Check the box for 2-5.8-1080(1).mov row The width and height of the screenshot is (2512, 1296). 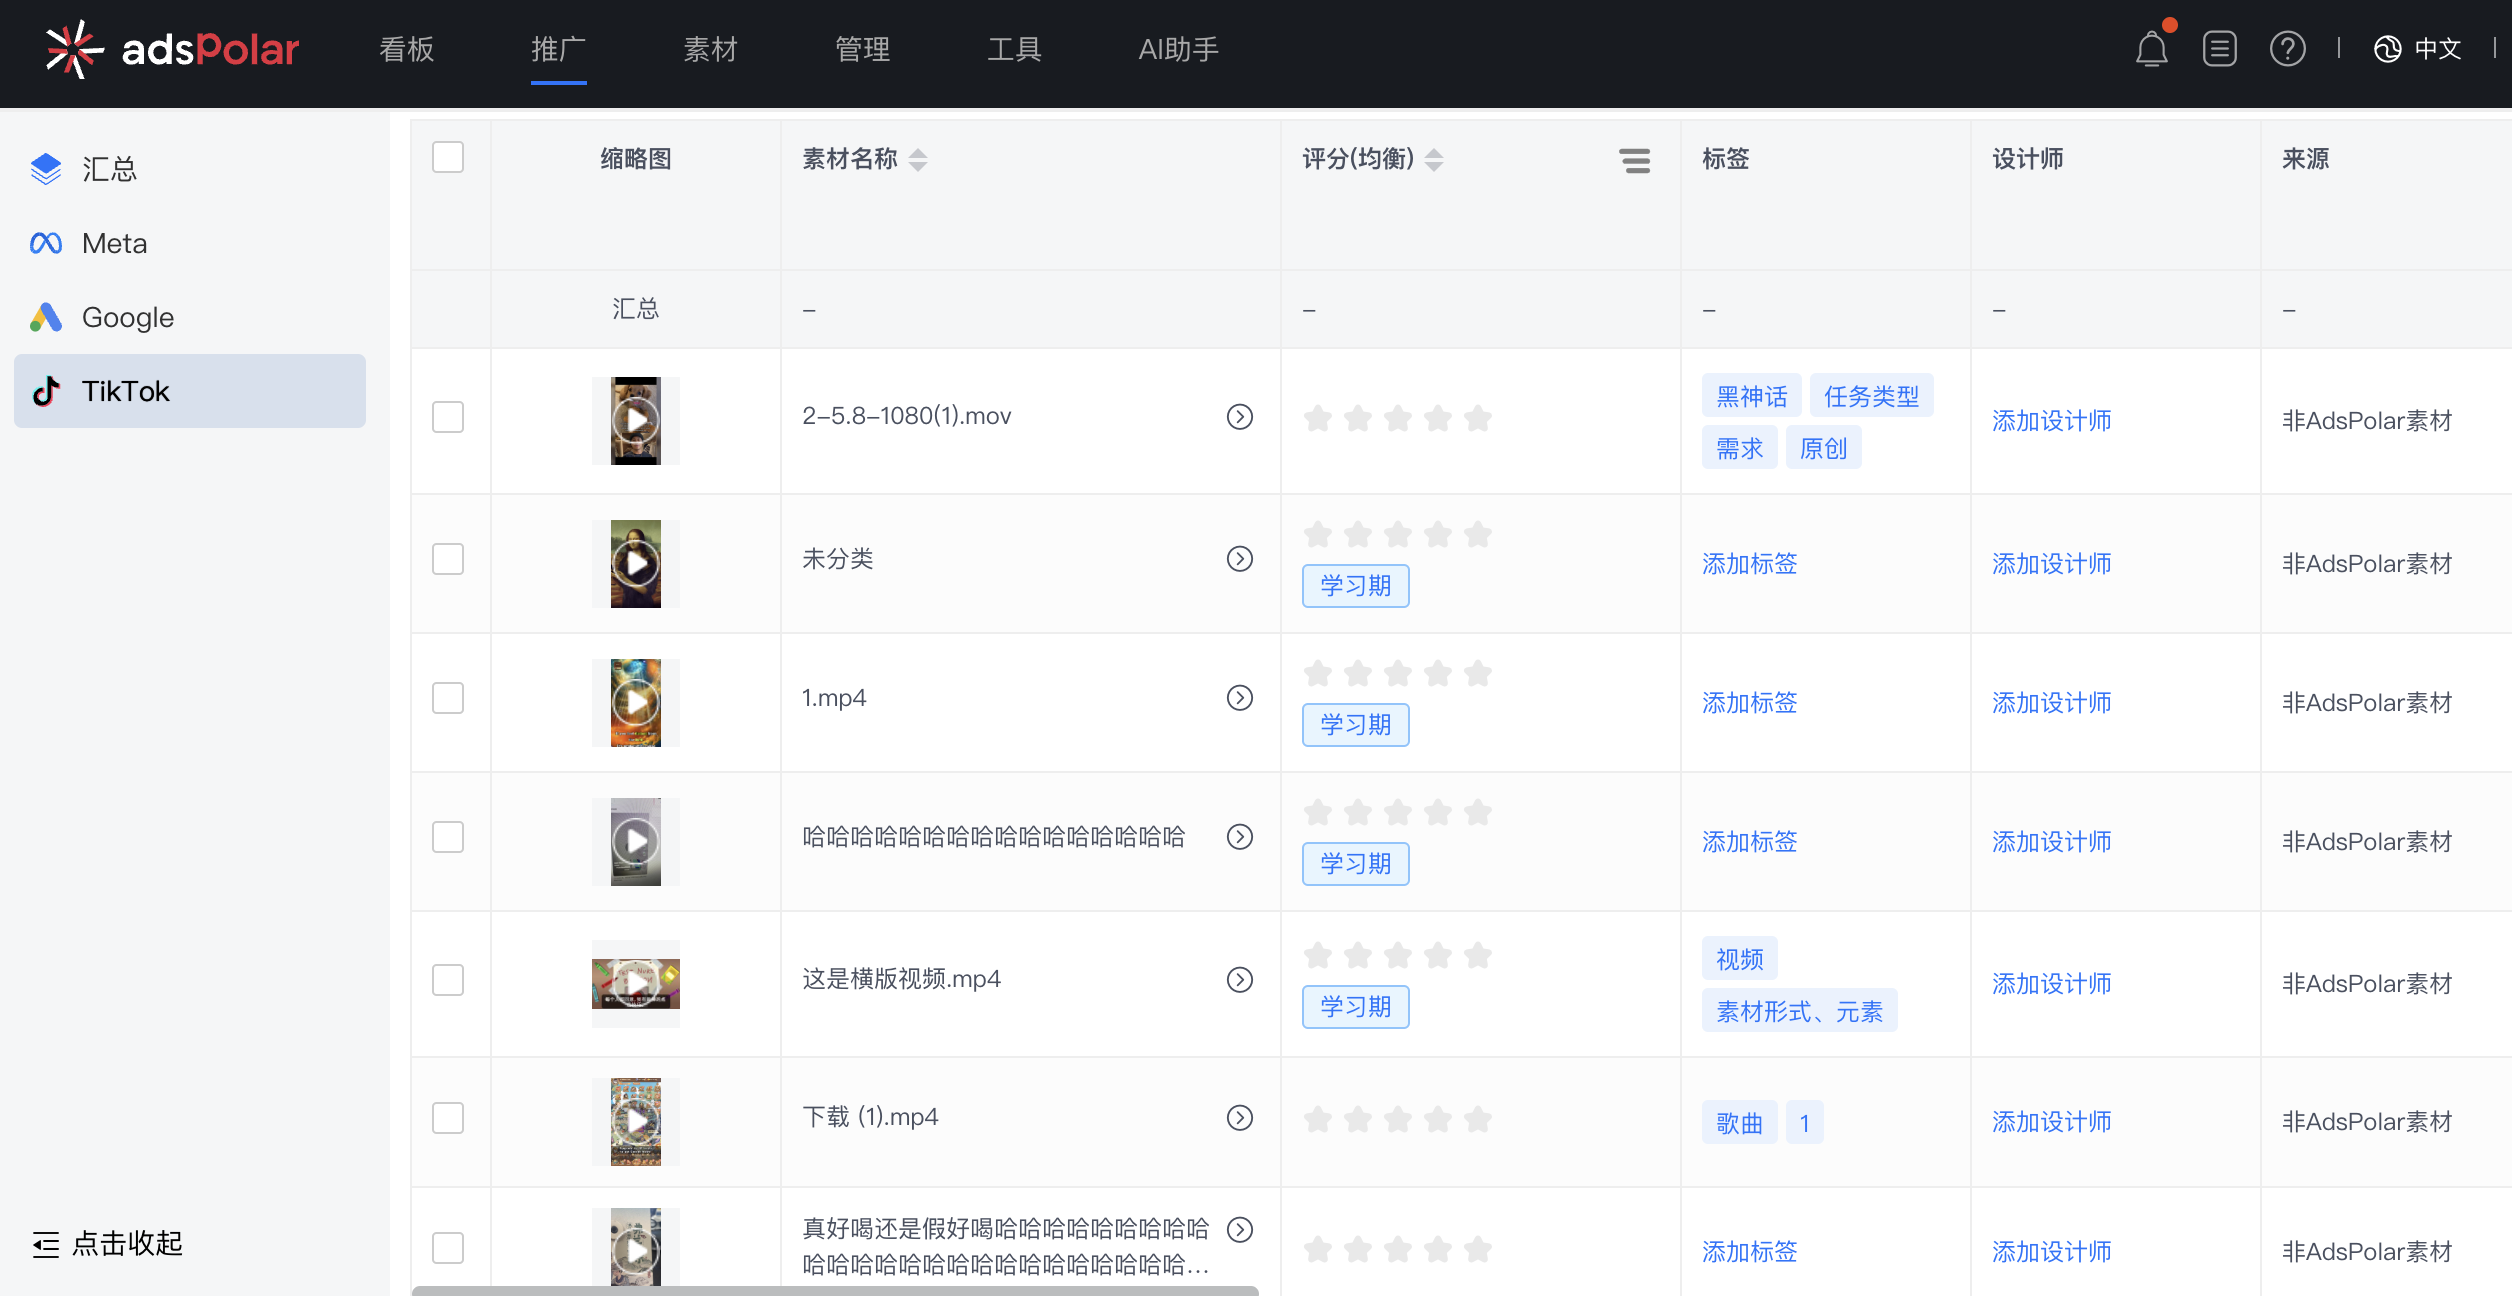tap(448, 417)
